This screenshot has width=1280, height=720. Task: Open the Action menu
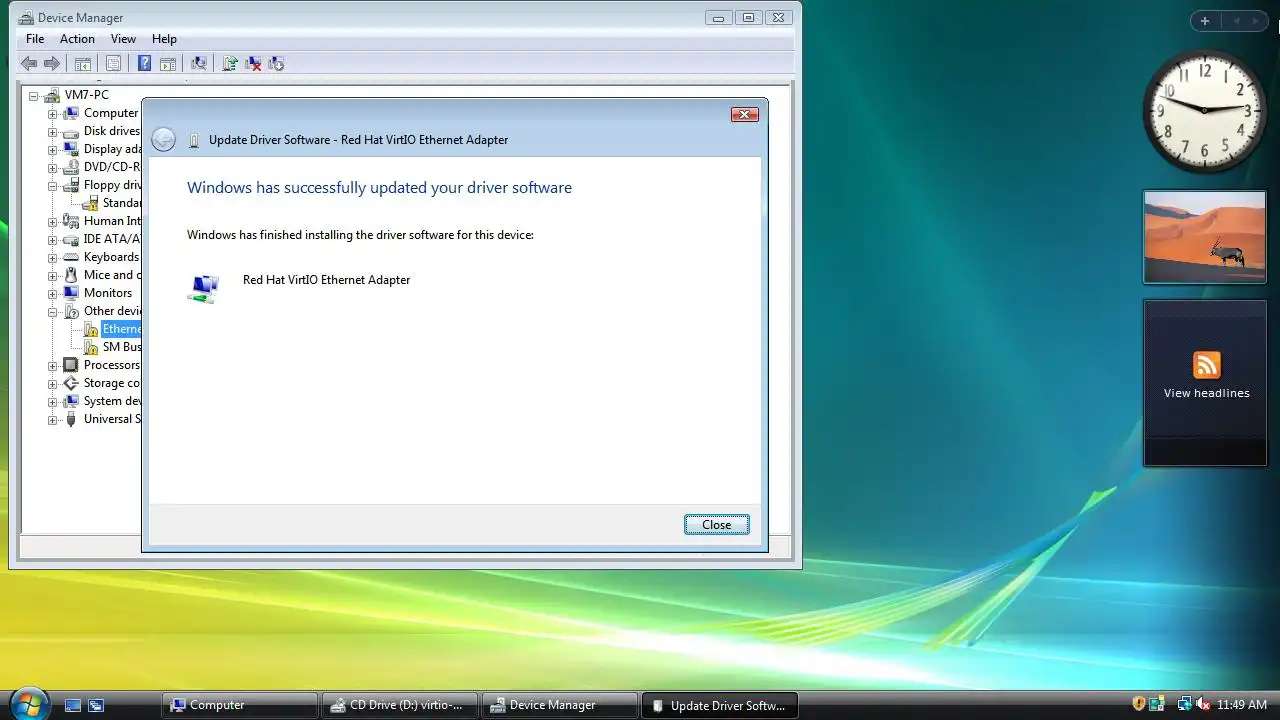(x=77, y=39)
